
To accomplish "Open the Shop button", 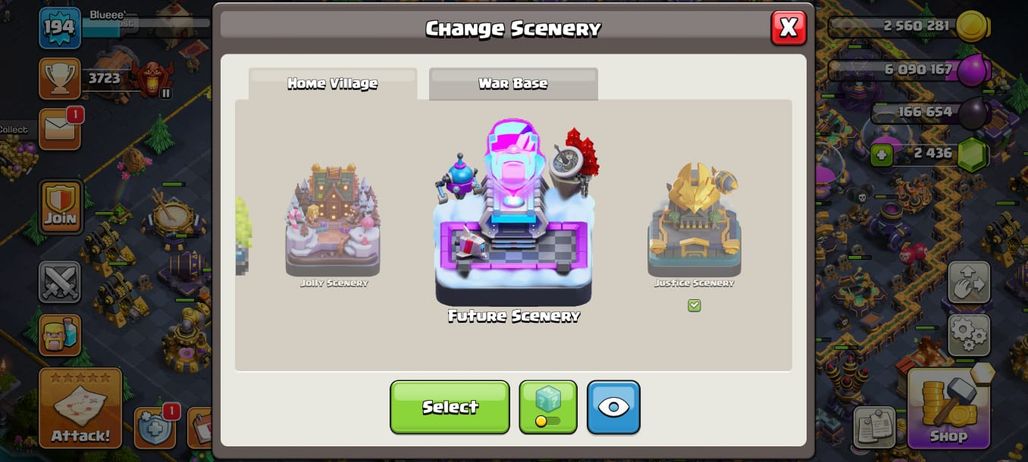I will [x=949, y=408].
